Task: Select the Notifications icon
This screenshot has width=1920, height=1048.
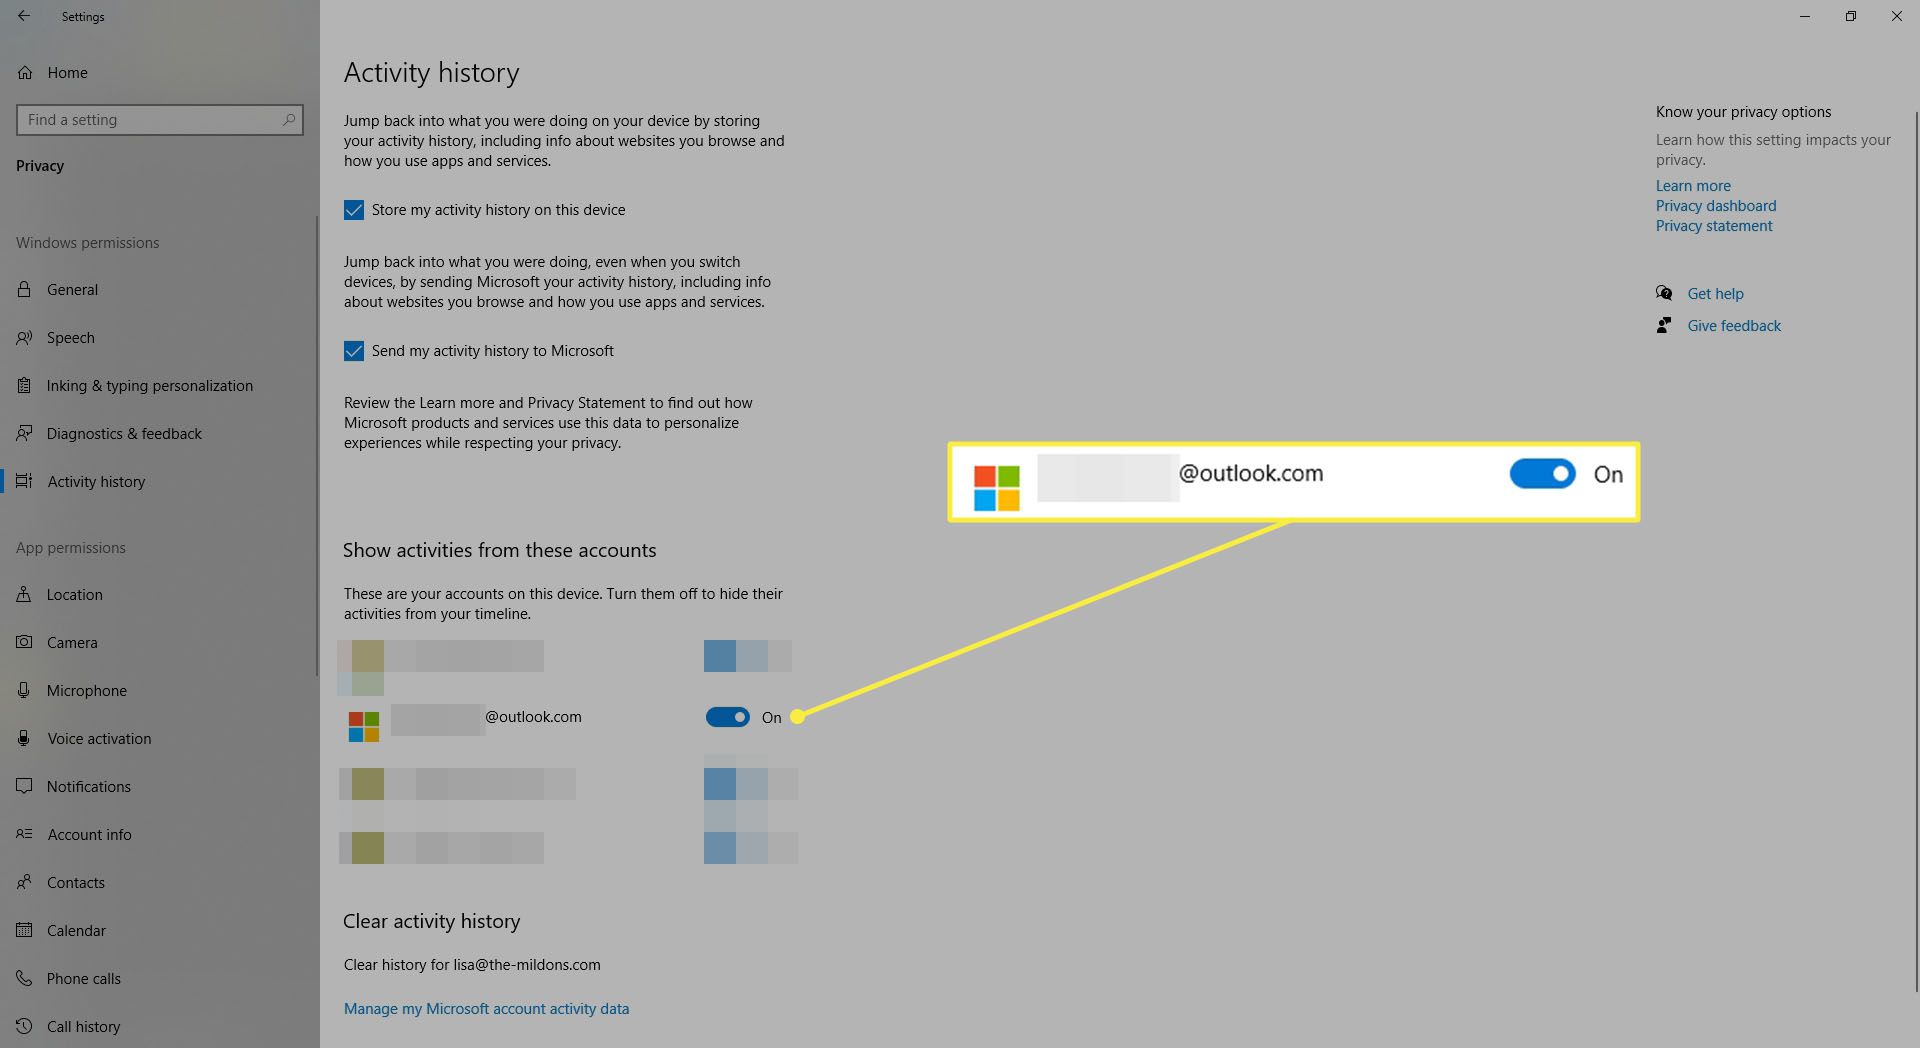Action: (25, 787)
